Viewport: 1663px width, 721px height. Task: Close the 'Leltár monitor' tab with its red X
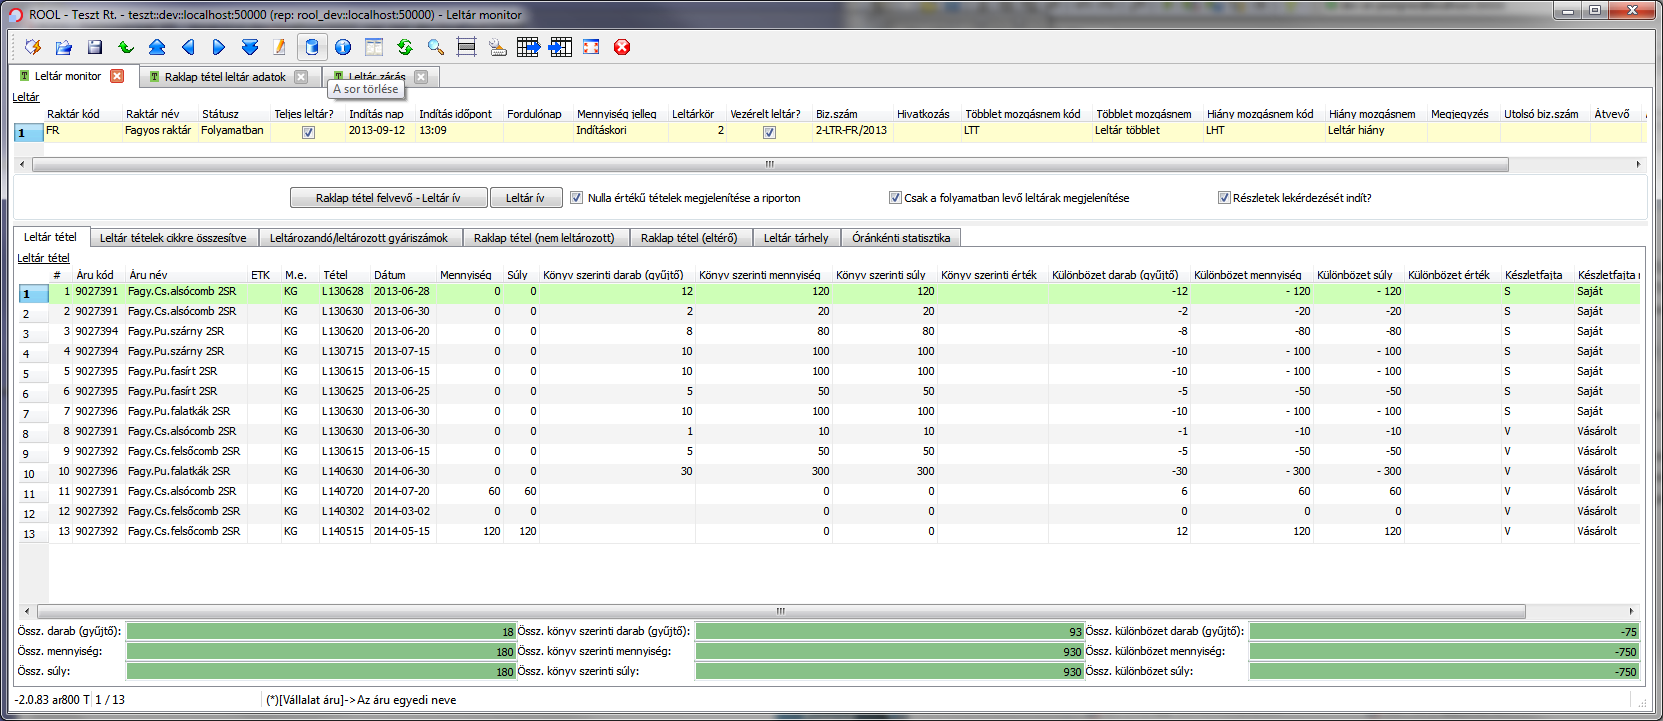point(117,76)
